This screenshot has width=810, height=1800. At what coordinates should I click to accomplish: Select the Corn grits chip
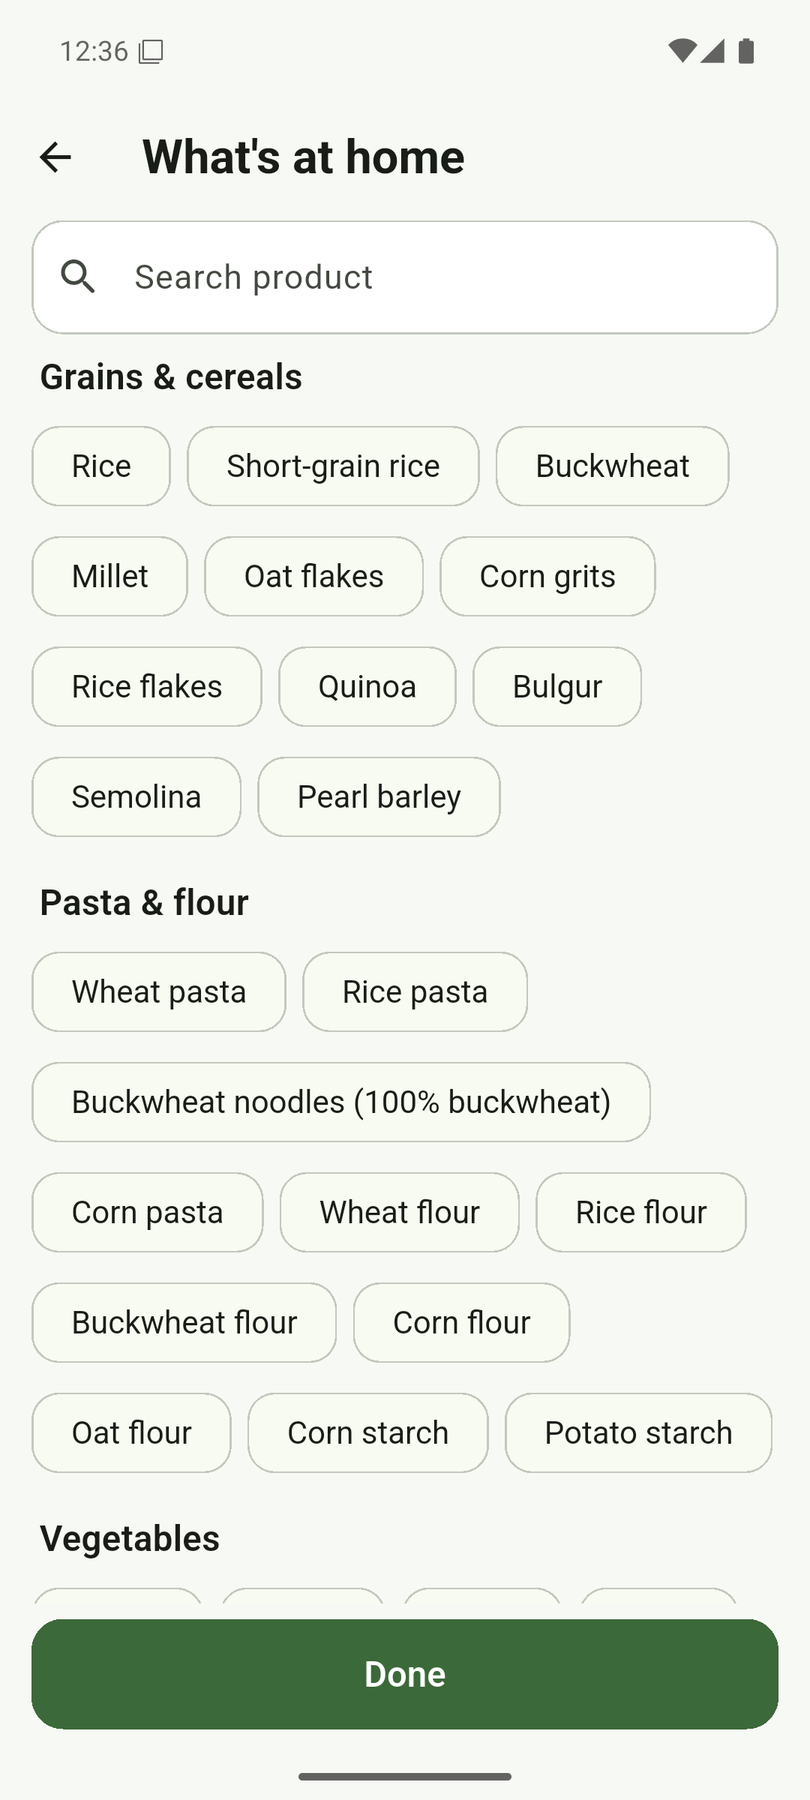(548, 576)
